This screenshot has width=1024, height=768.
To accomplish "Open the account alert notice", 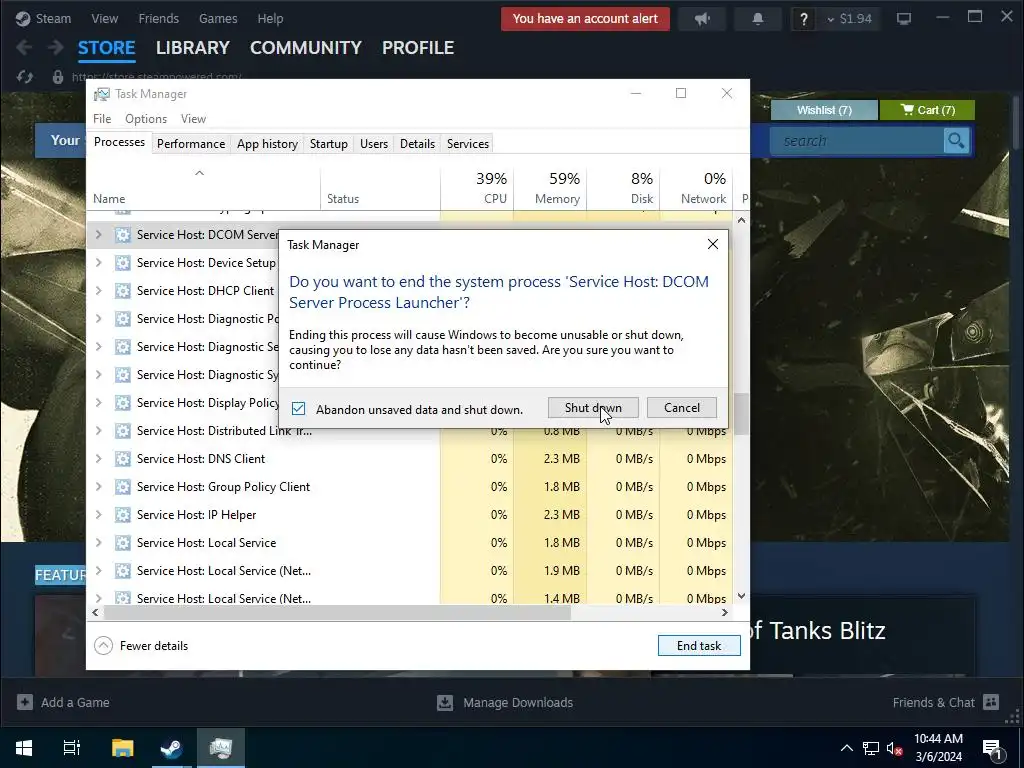I will (585, 19).
